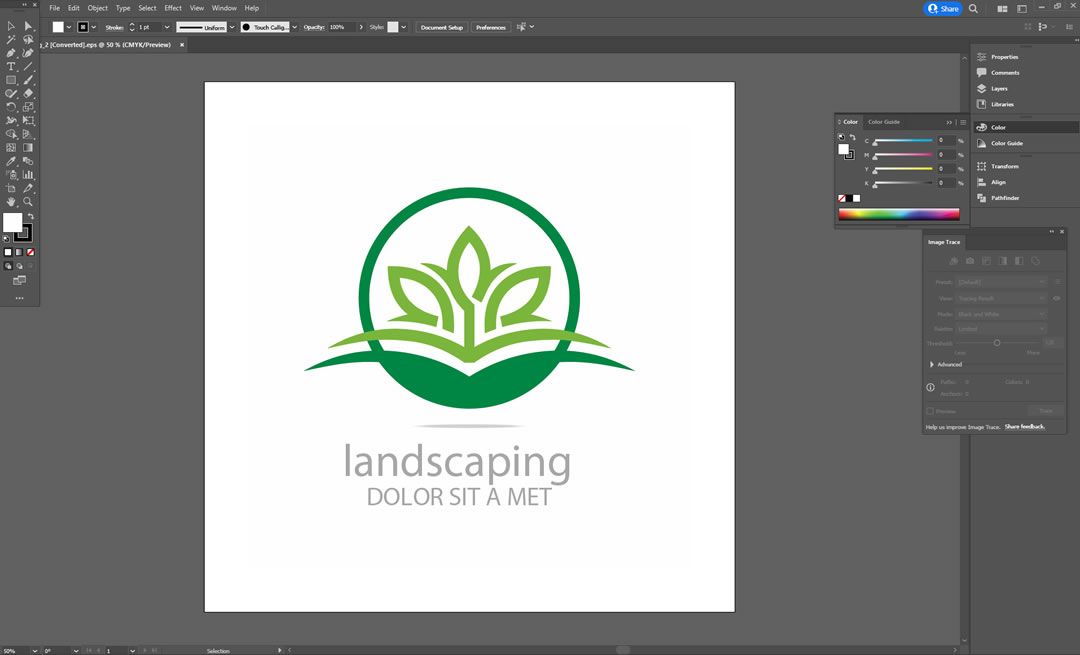Open the Effect menu
This screenshot has width=1080, height=655.
(173, 8)
